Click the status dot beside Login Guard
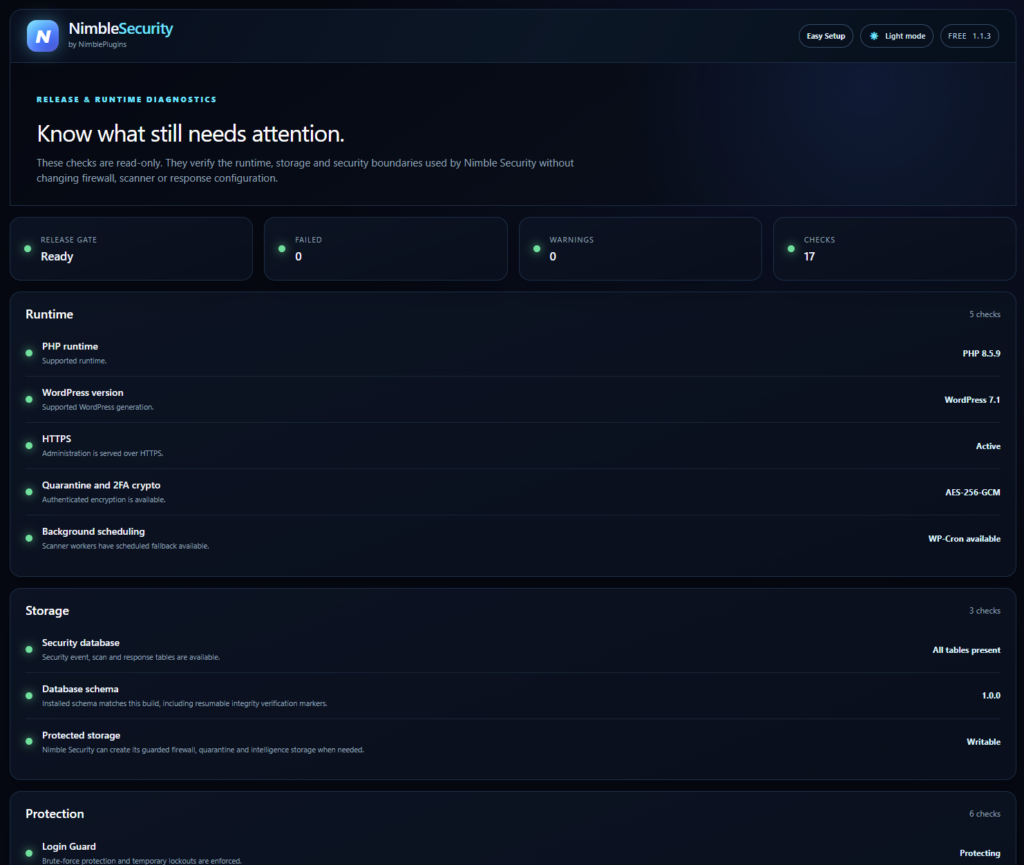Viewport: 1024px width, 865px height. [29, 853]
